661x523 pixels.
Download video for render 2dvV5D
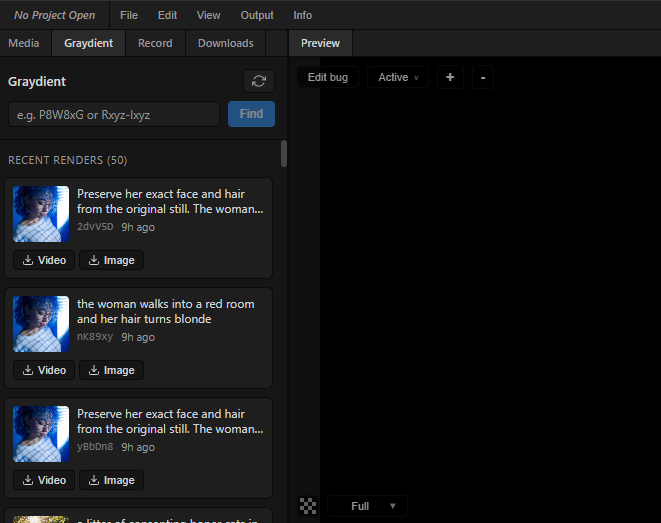click(x=43, y=260)
